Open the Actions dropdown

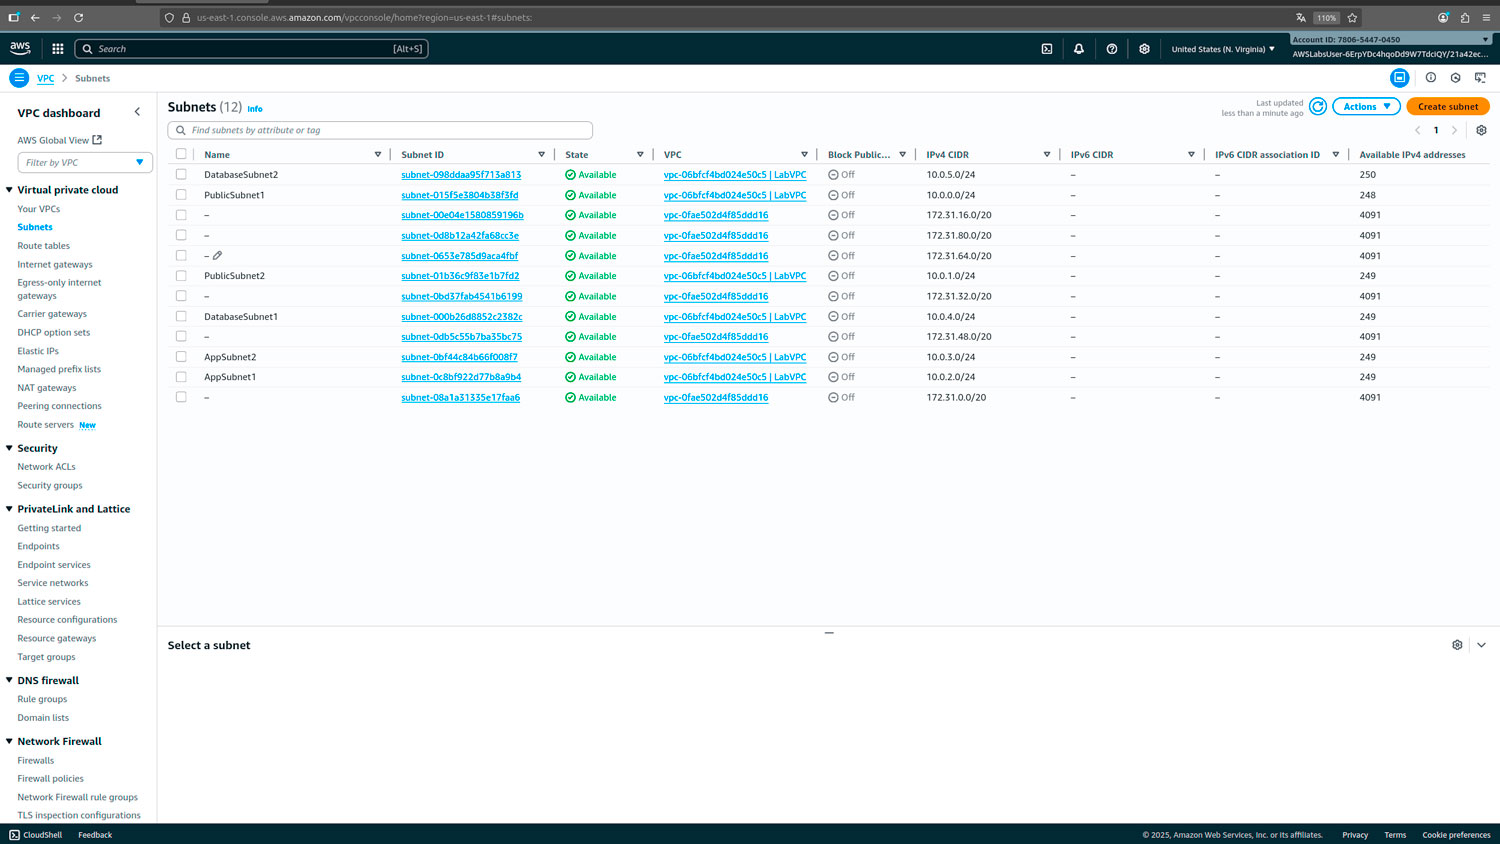(x=1366, y=107)
